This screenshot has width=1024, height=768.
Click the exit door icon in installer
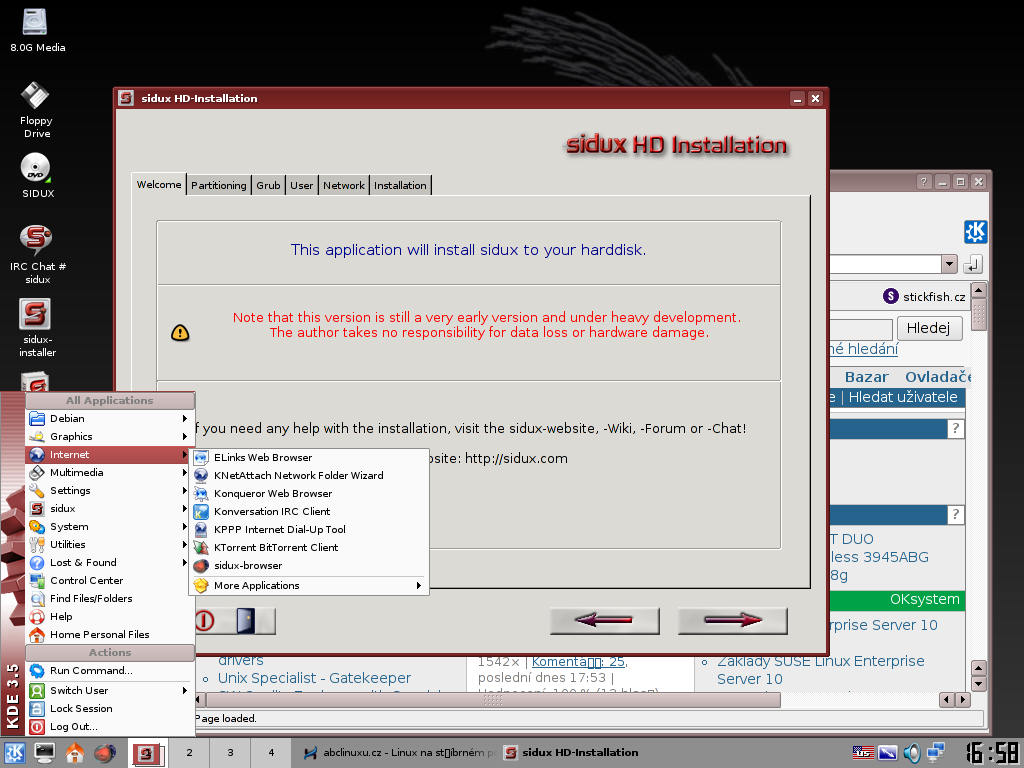246,620
